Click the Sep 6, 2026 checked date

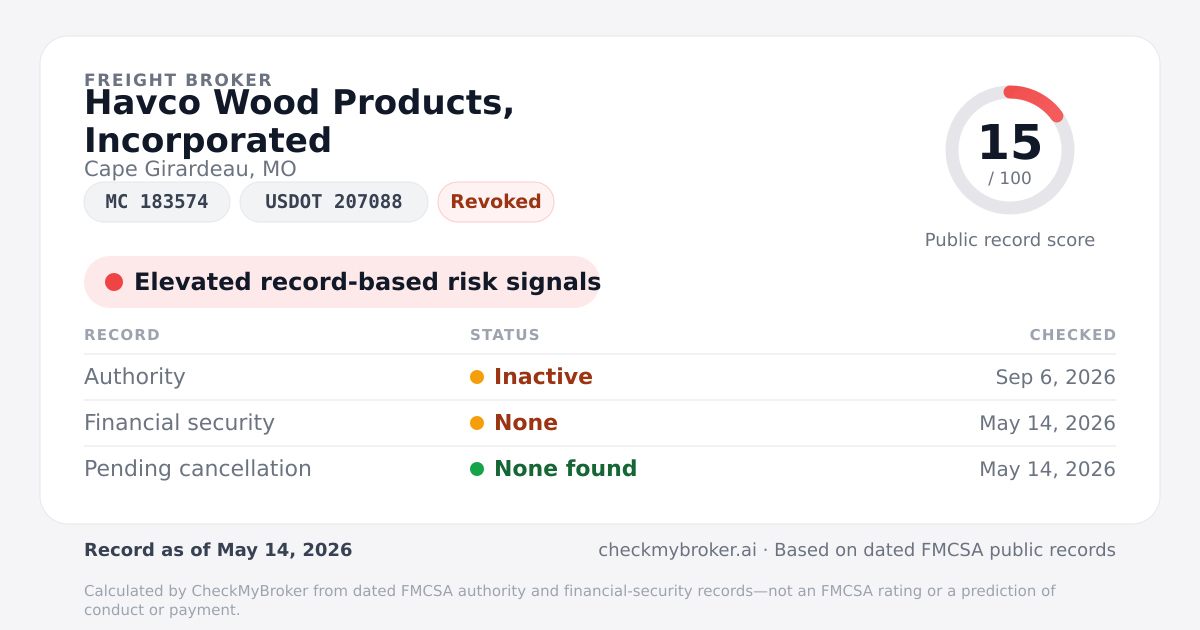pos(1055,377)
